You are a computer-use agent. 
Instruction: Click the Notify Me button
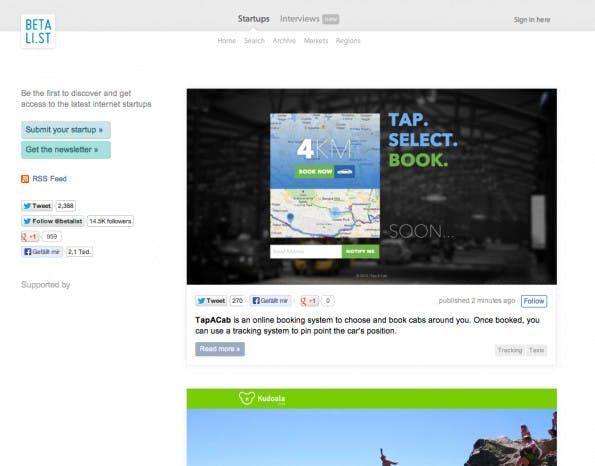[x=360, y=252]
